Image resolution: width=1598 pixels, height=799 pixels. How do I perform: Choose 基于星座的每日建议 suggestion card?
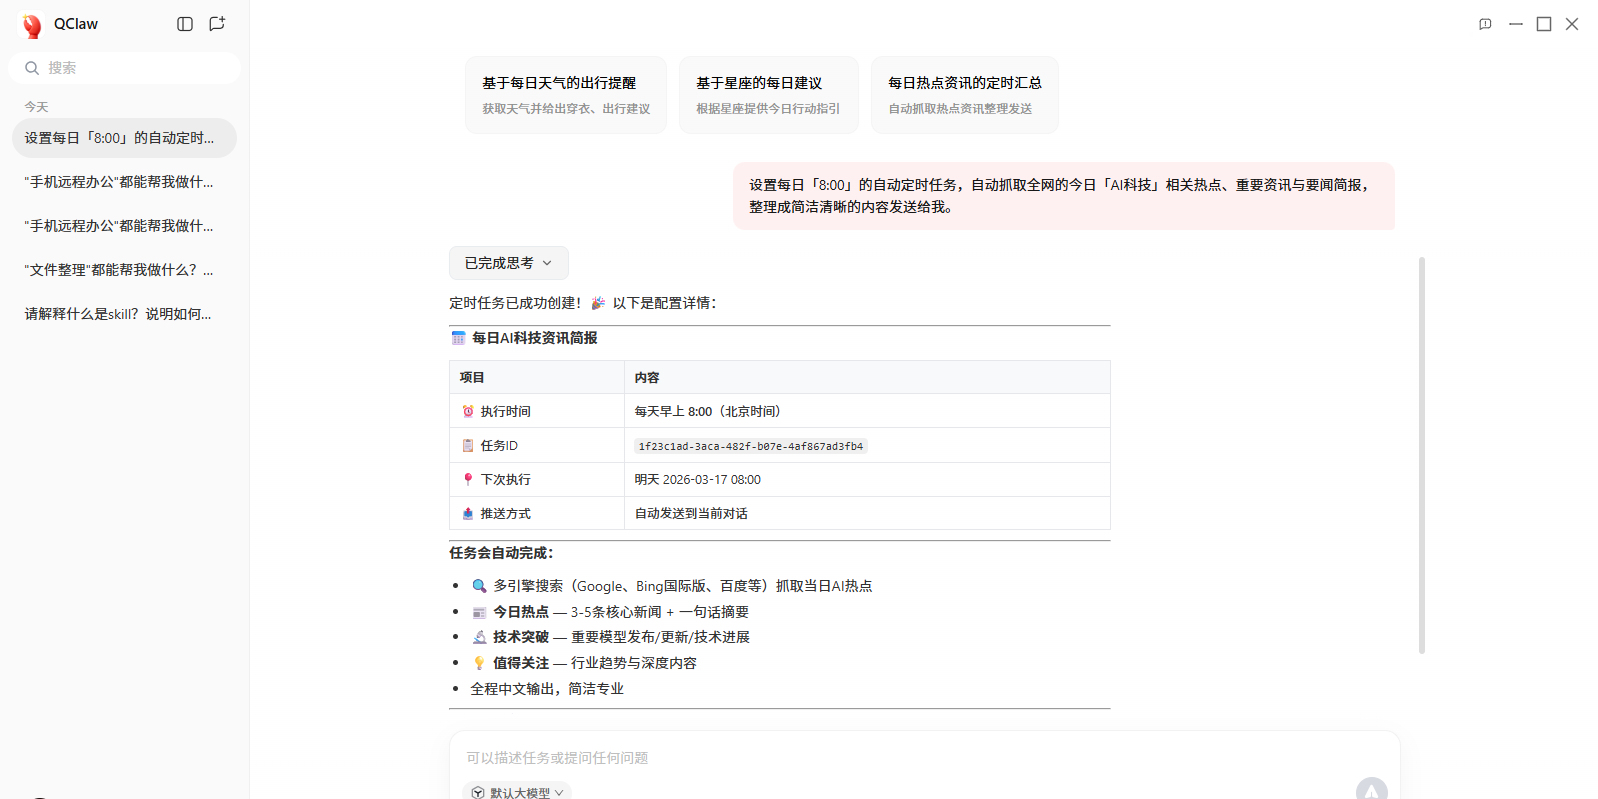coord(768,95)
